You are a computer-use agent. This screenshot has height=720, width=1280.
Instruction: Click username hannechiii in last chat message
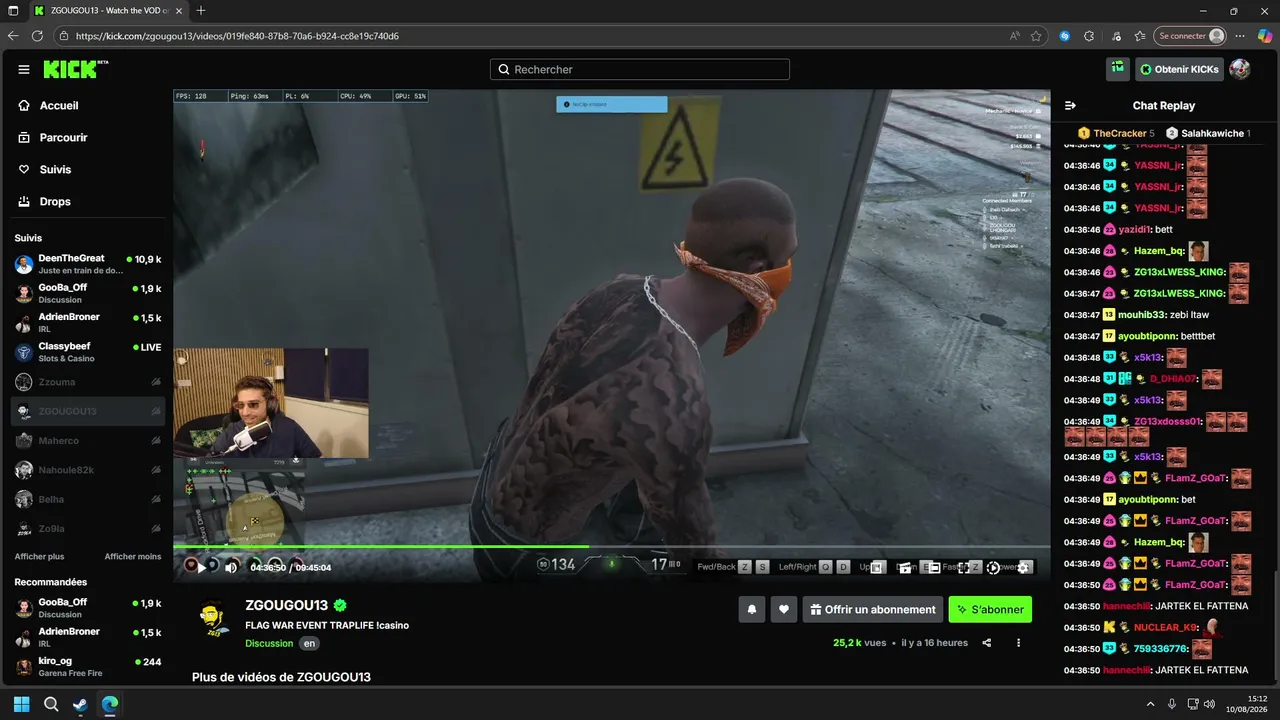pos(1126,670)
